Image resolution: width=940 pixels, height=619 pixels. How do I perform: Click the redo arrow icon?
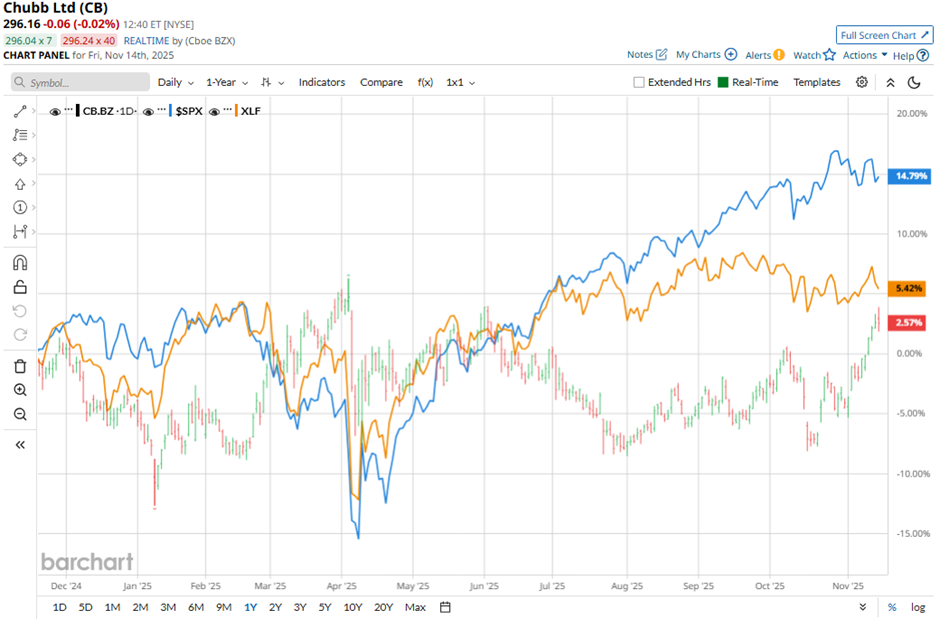[20, 334]
